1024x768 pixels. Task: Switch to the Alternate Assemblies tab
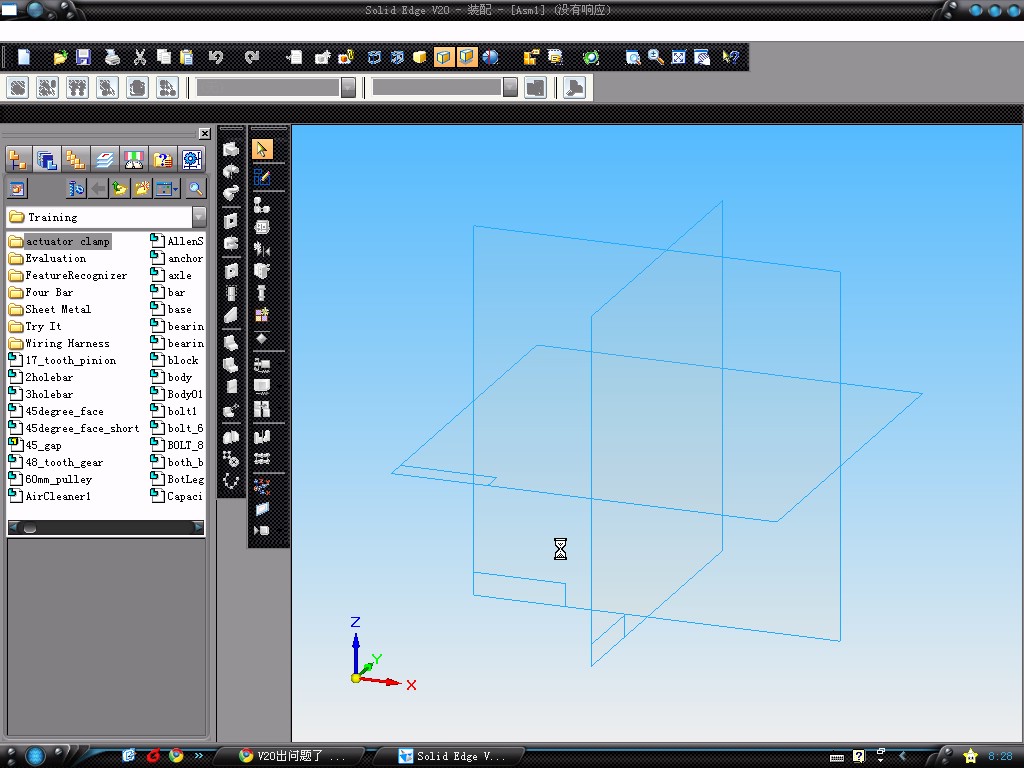click(76, 159)
